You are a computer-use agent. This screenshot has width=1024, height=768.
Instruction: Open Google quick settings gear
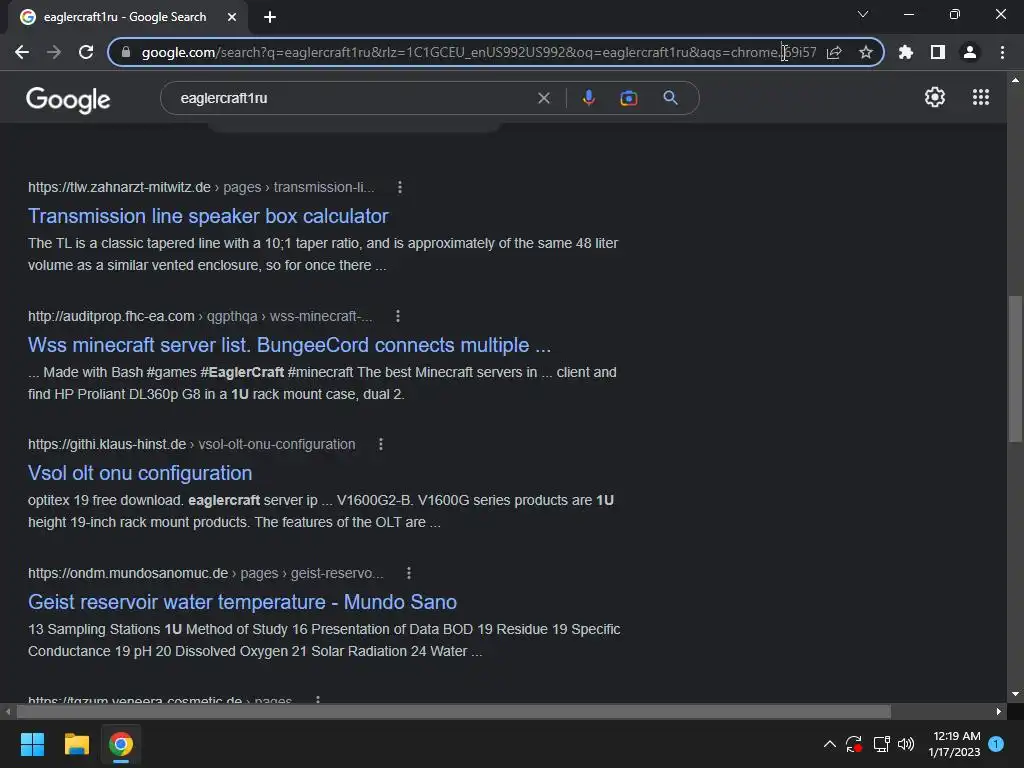pos(935,97)
